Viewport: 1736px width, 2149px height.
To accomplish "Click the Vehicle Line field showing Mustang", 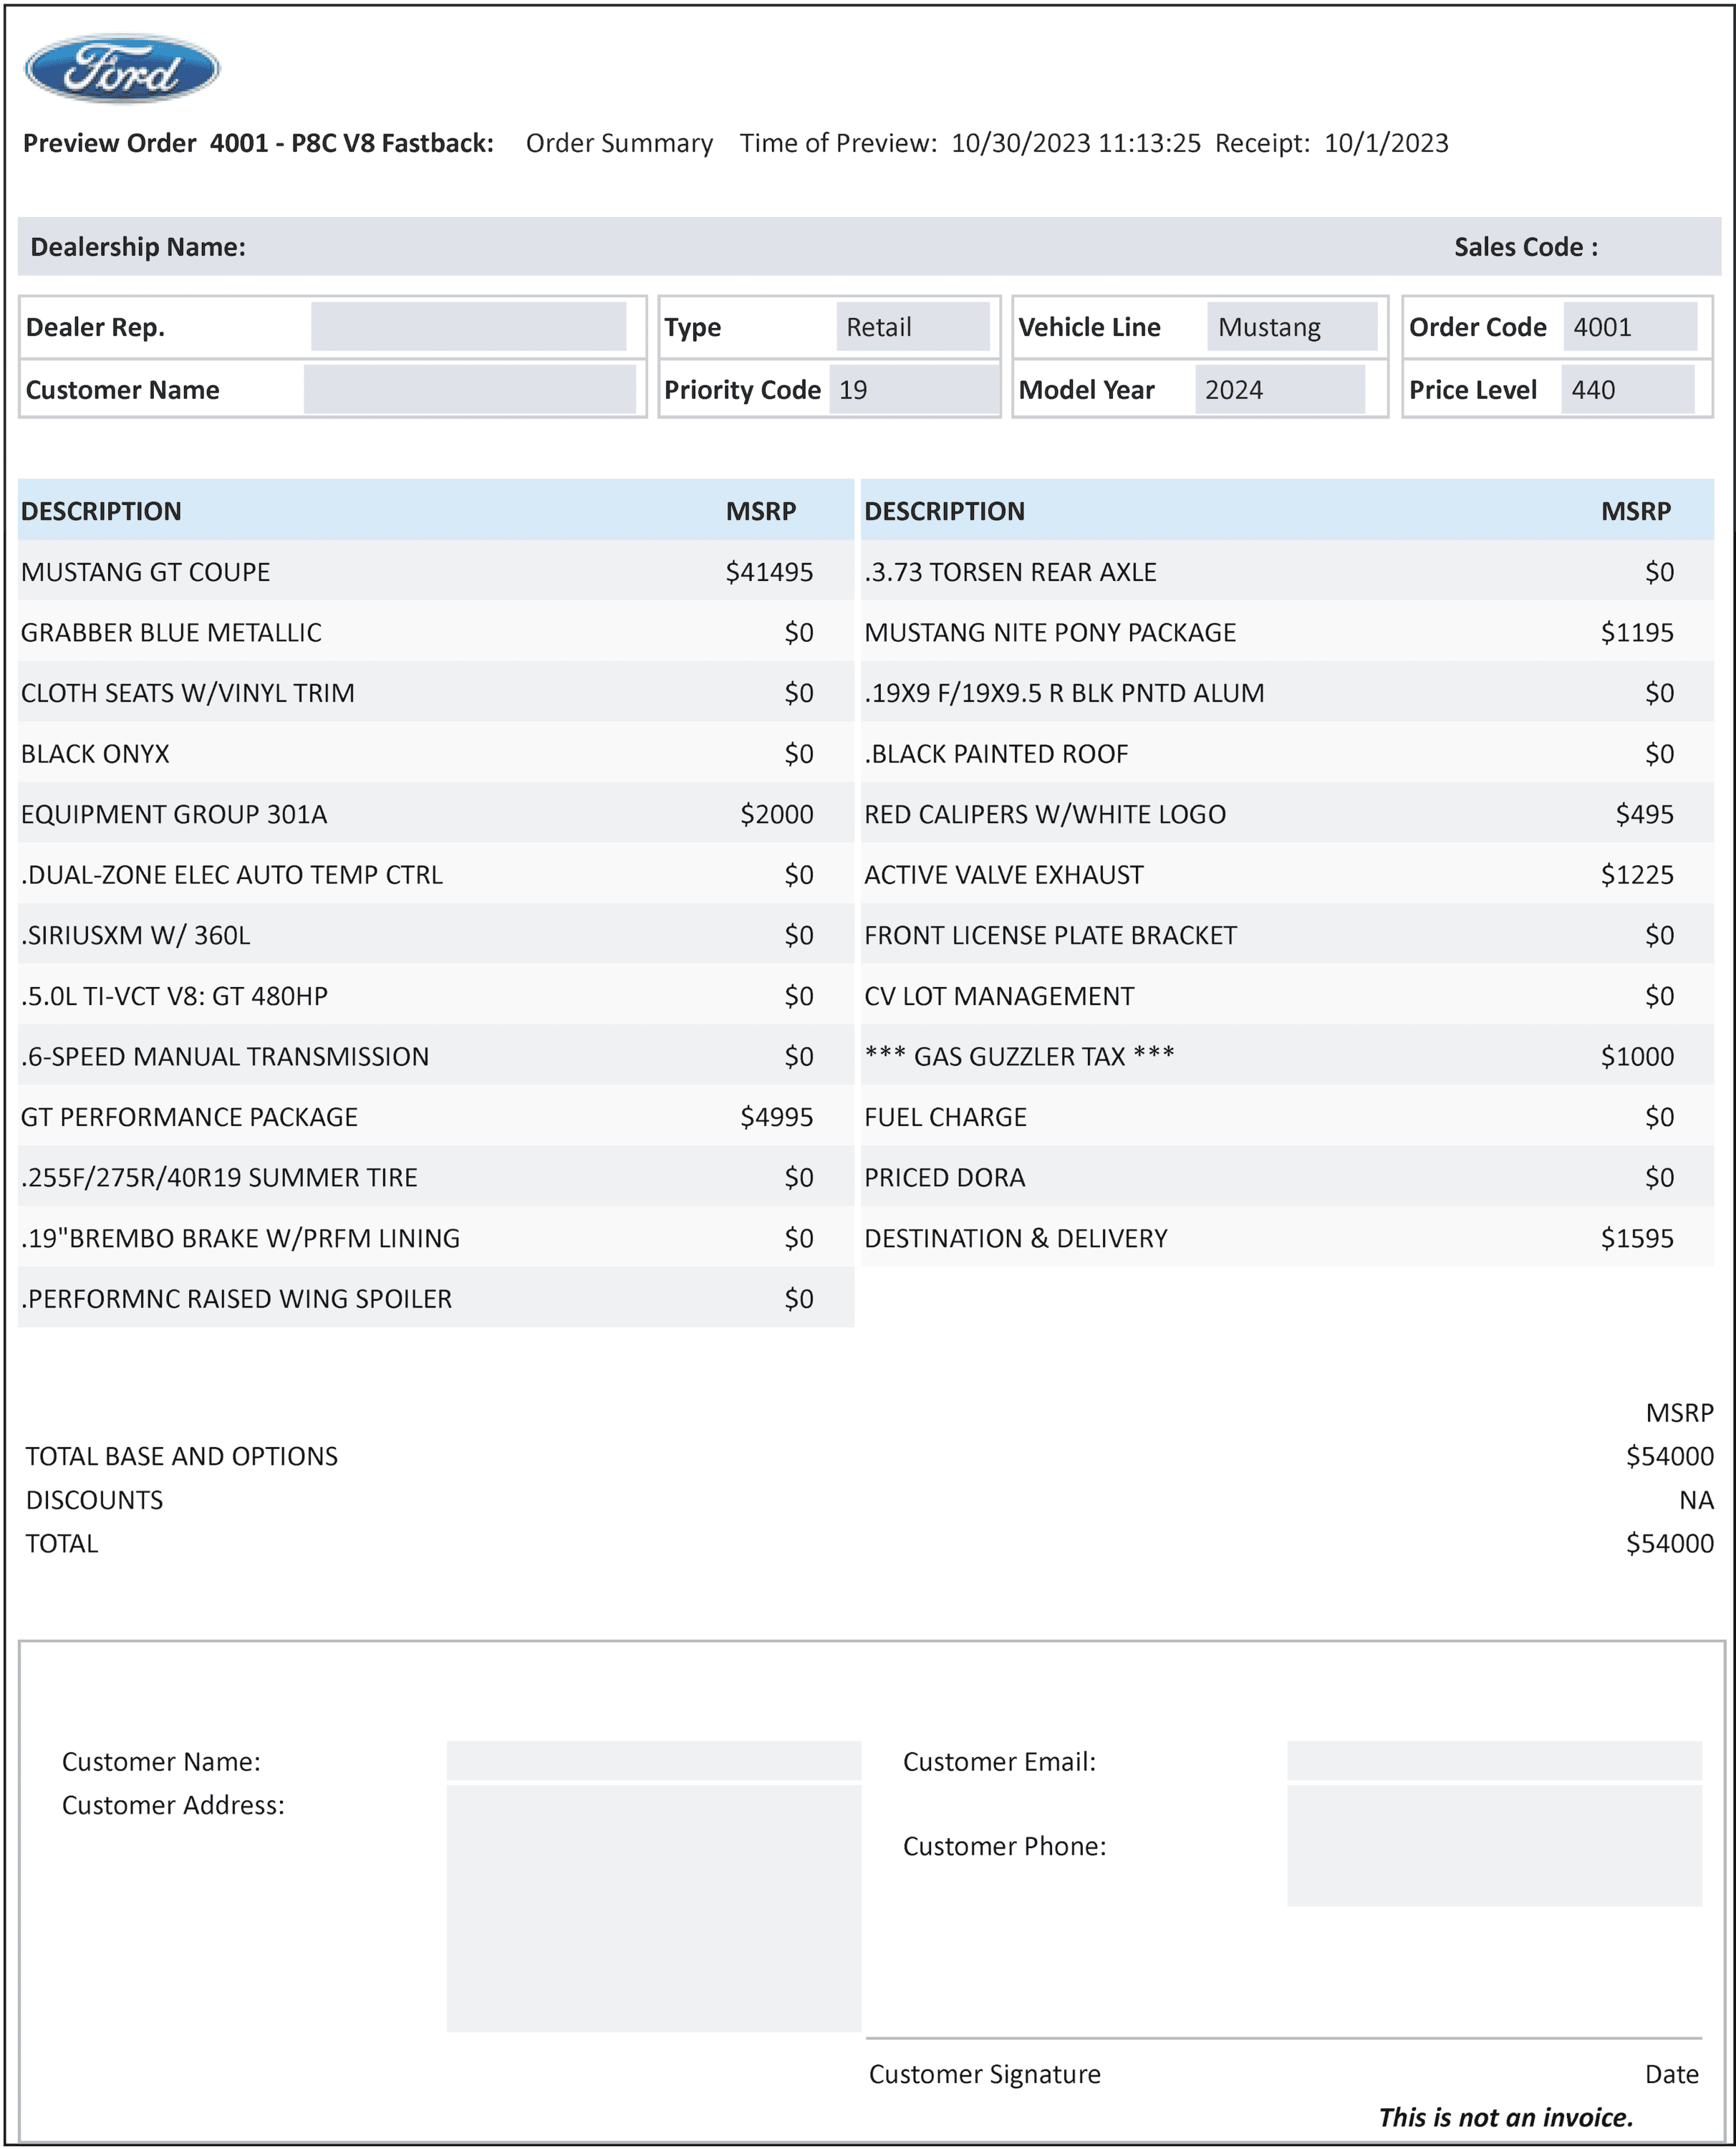I will coord(1291,327).
